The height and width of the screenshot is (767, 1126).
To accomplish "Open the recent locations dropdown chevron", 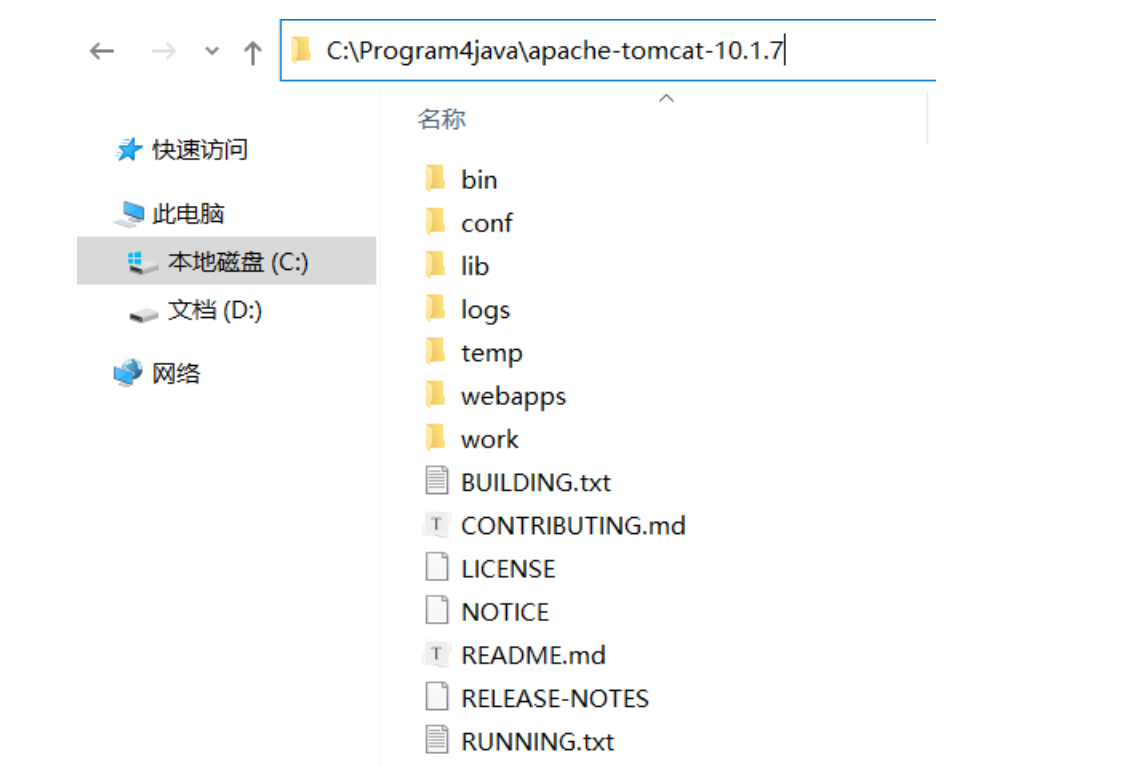I will (212, 51).
